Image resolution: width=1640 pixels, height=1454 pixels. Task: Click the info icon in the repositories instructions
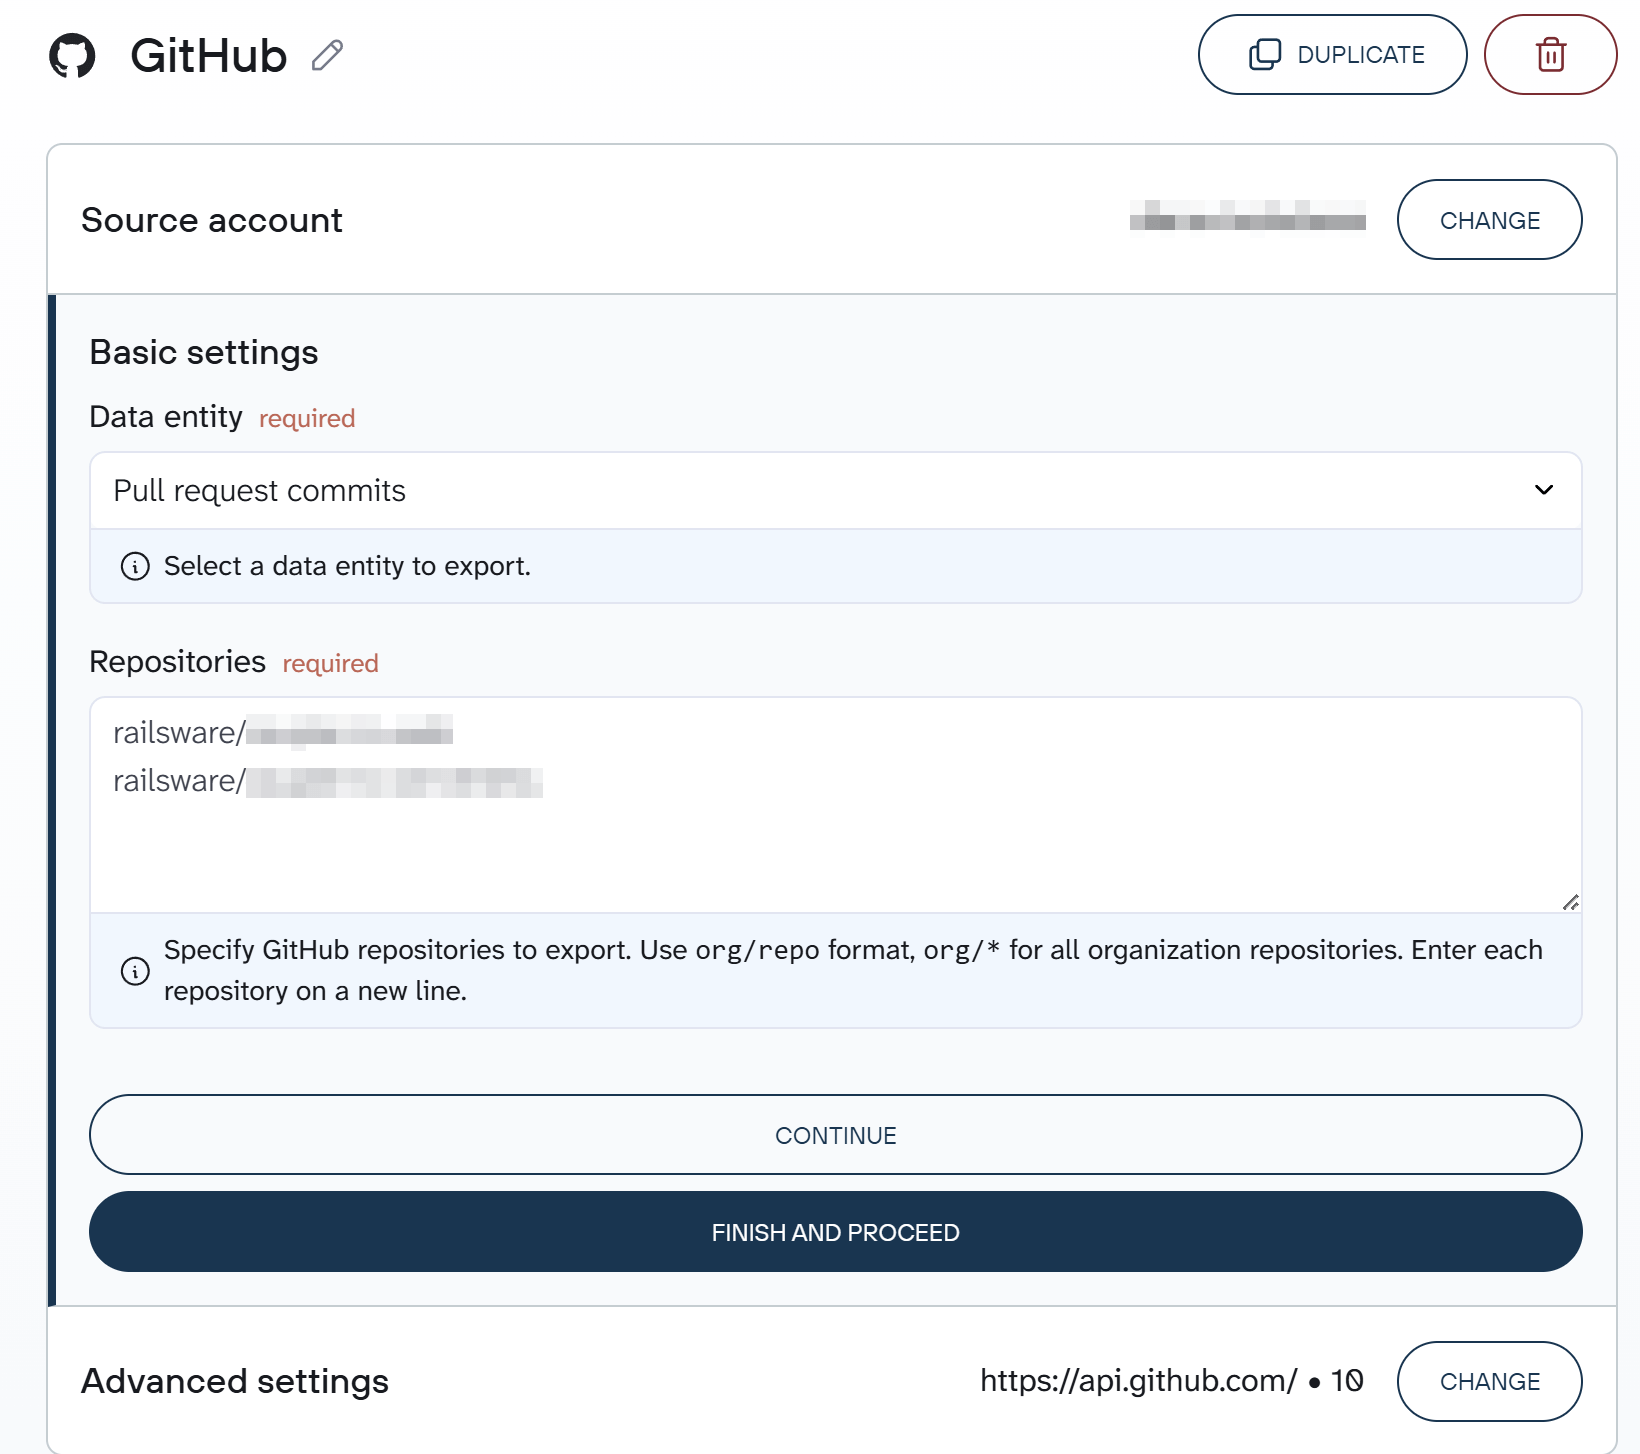pyautogui.click(x=135, y=970)
